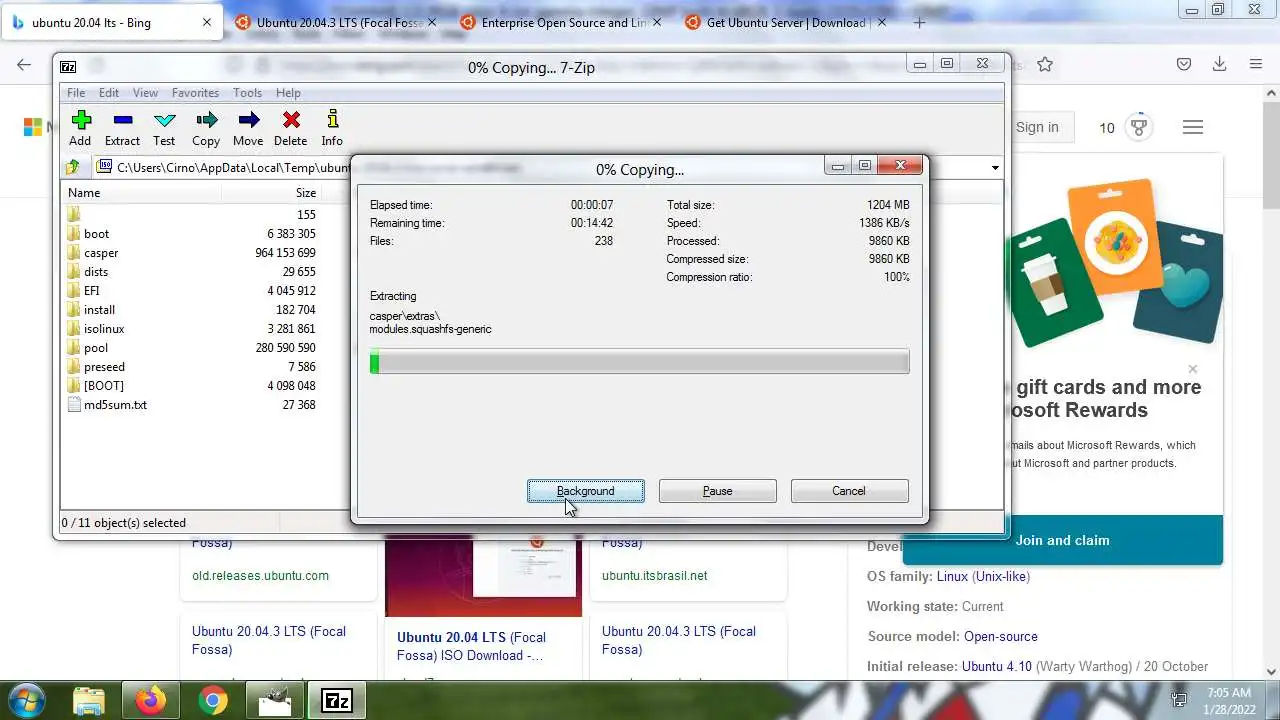Open the Edit menu
The width and height of the screenshot is (1280, 720).
[109, 92]
